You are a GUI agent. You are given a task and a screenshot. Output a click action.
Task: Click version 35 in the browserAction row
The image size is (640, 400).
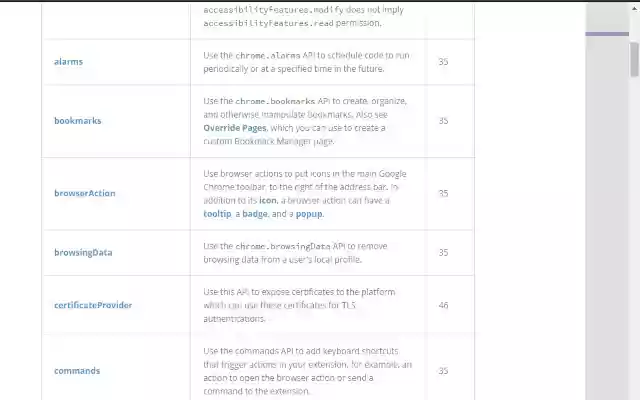point(443,193)
